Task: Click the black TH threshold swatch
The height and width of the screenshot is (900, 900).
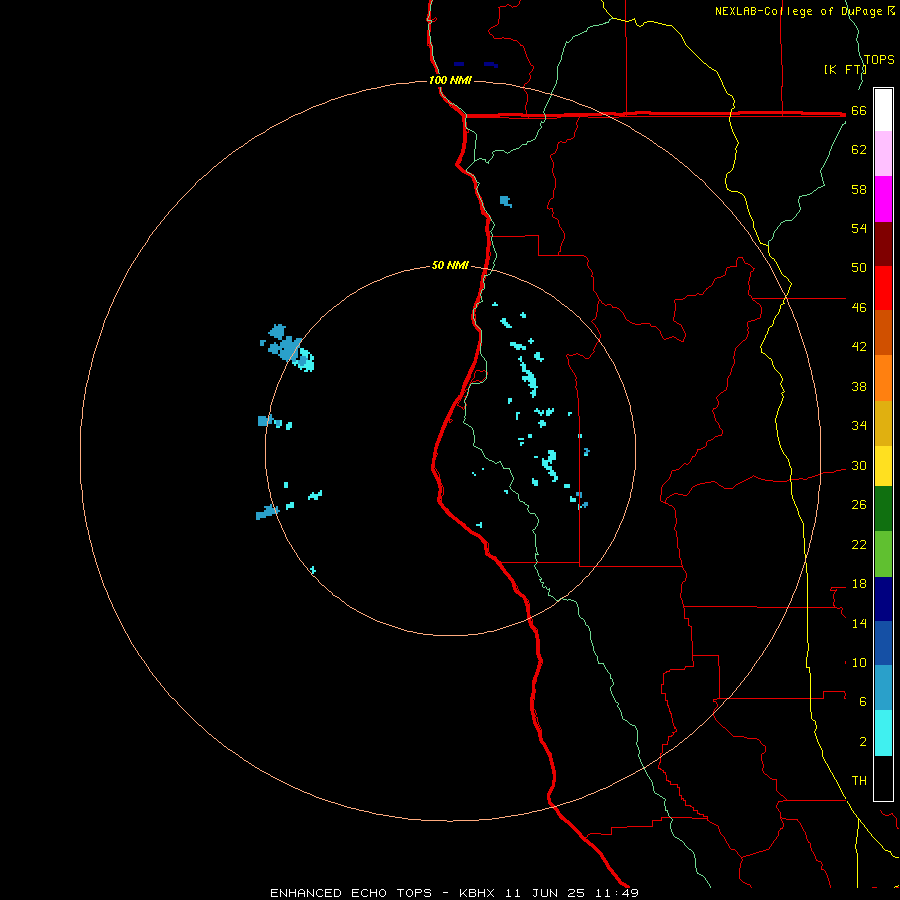Action: coord(883,778)
